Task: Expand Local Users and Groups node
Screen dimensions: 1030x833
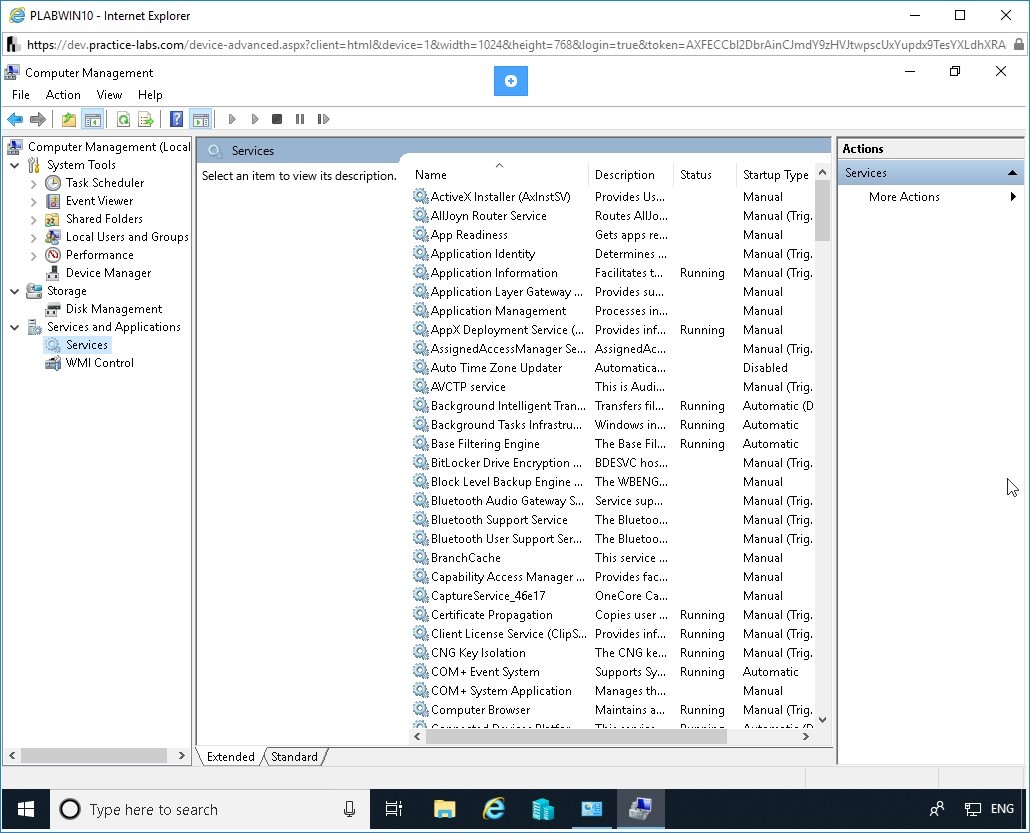Action: (34, 237)
